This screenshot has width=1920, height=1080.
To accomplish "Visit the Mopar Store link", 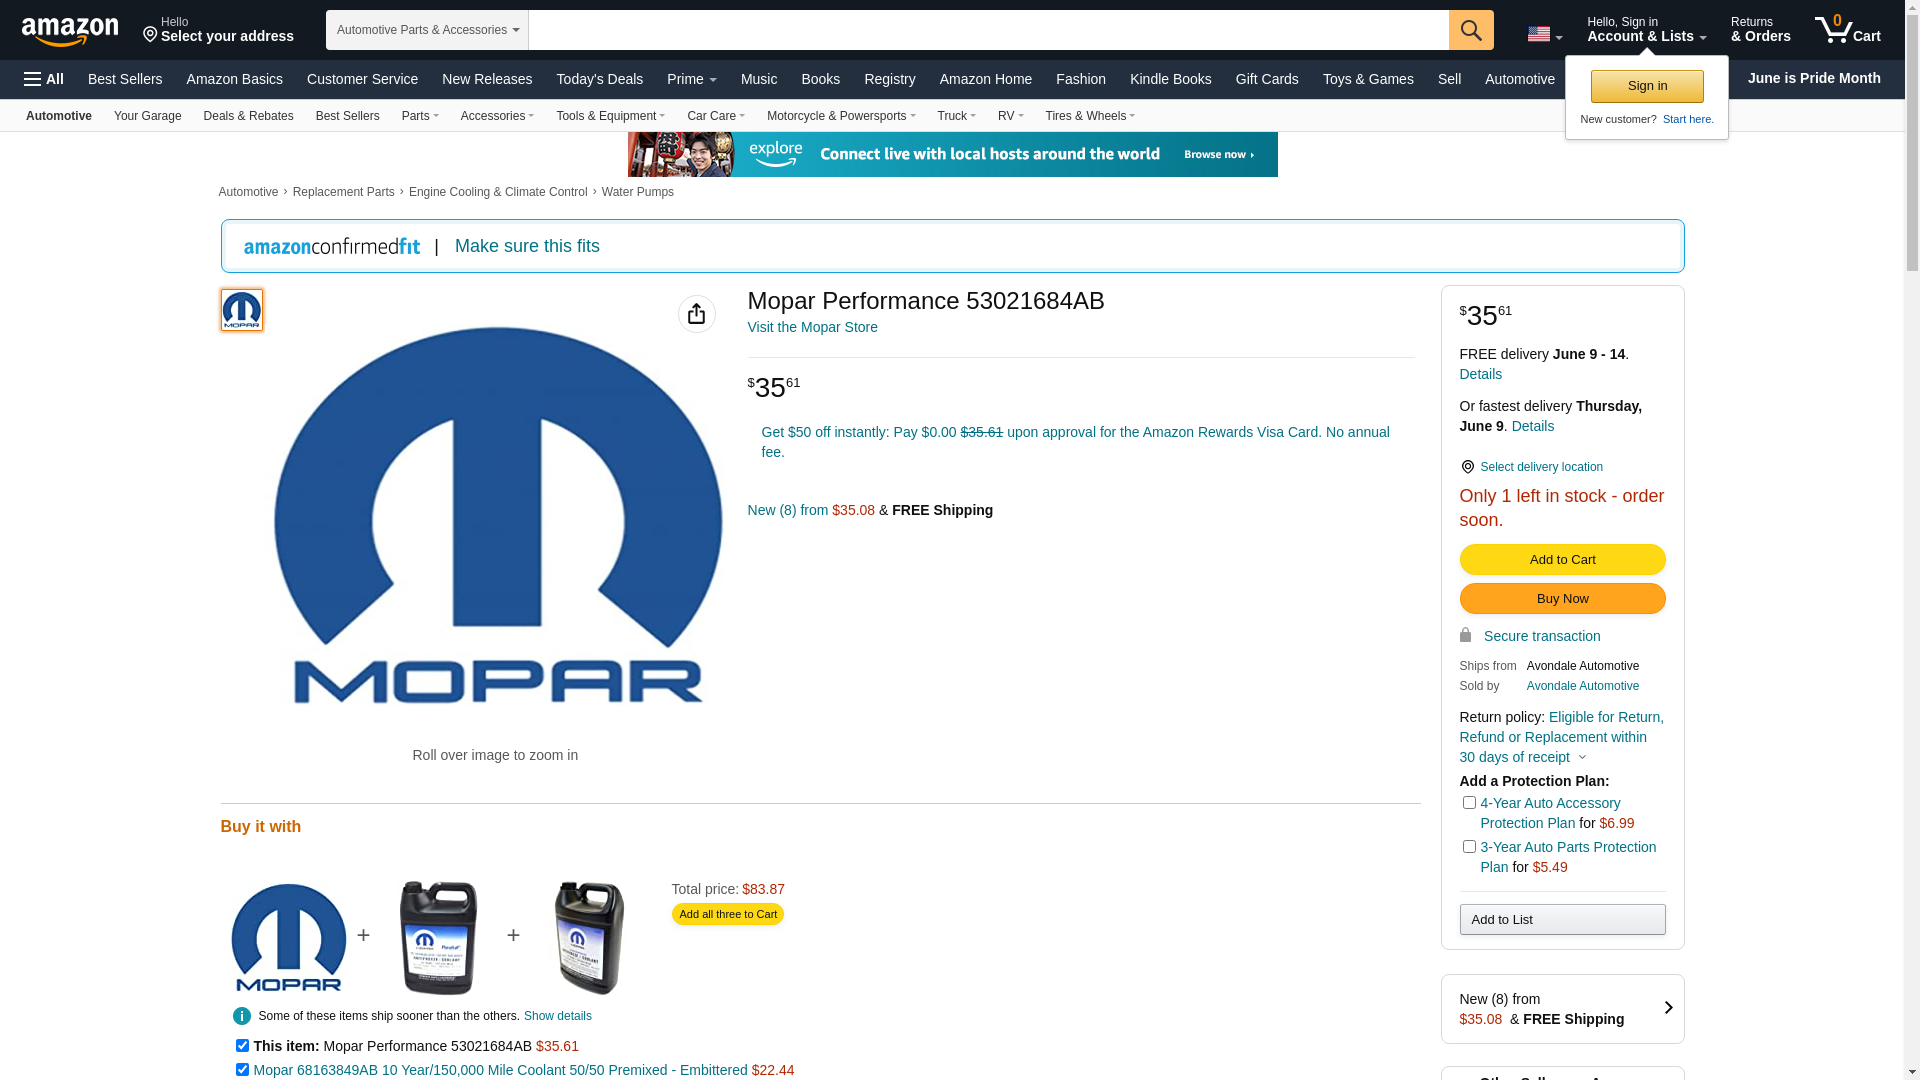I will [812, 327].
